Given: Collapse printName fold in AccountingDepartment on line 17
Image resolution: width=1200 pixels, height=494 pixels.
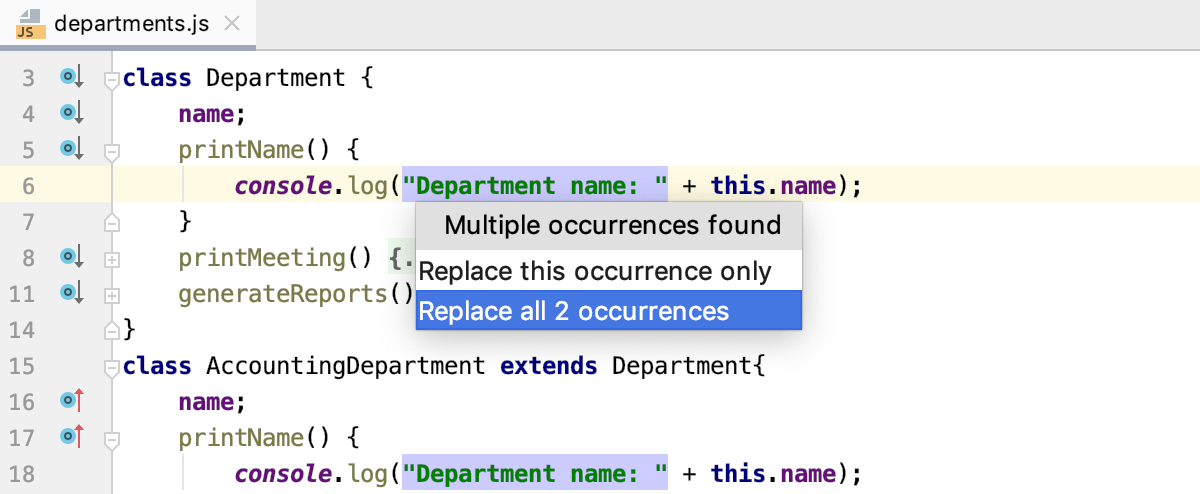Looking at the screenshot, I should (x=112, y=438).
